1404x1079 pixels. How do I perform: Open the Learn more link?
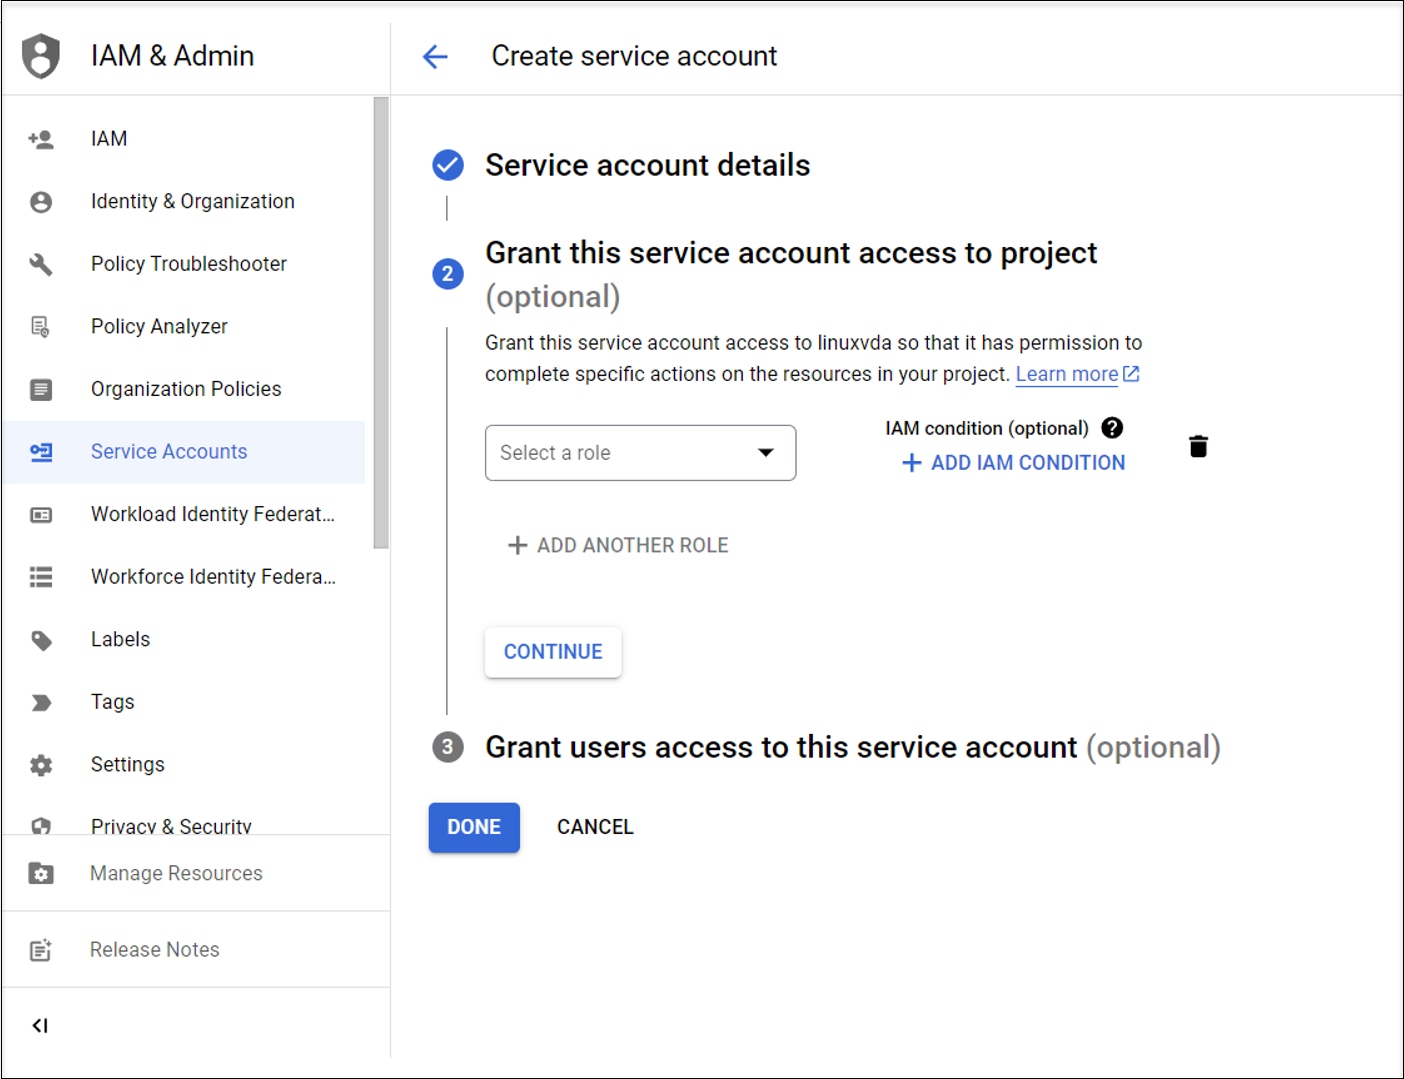pyautogui.click(x=1067, y=373)
